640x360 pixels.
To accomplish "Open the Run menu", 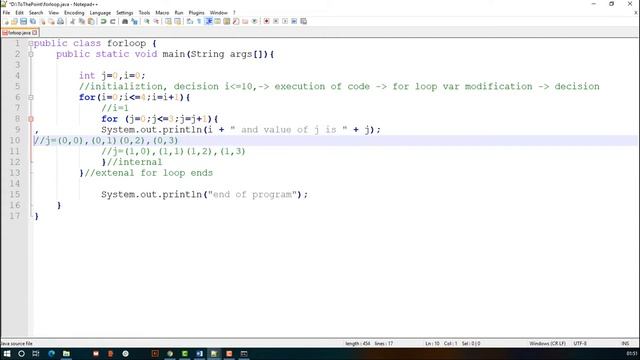I will click(179, 13).
